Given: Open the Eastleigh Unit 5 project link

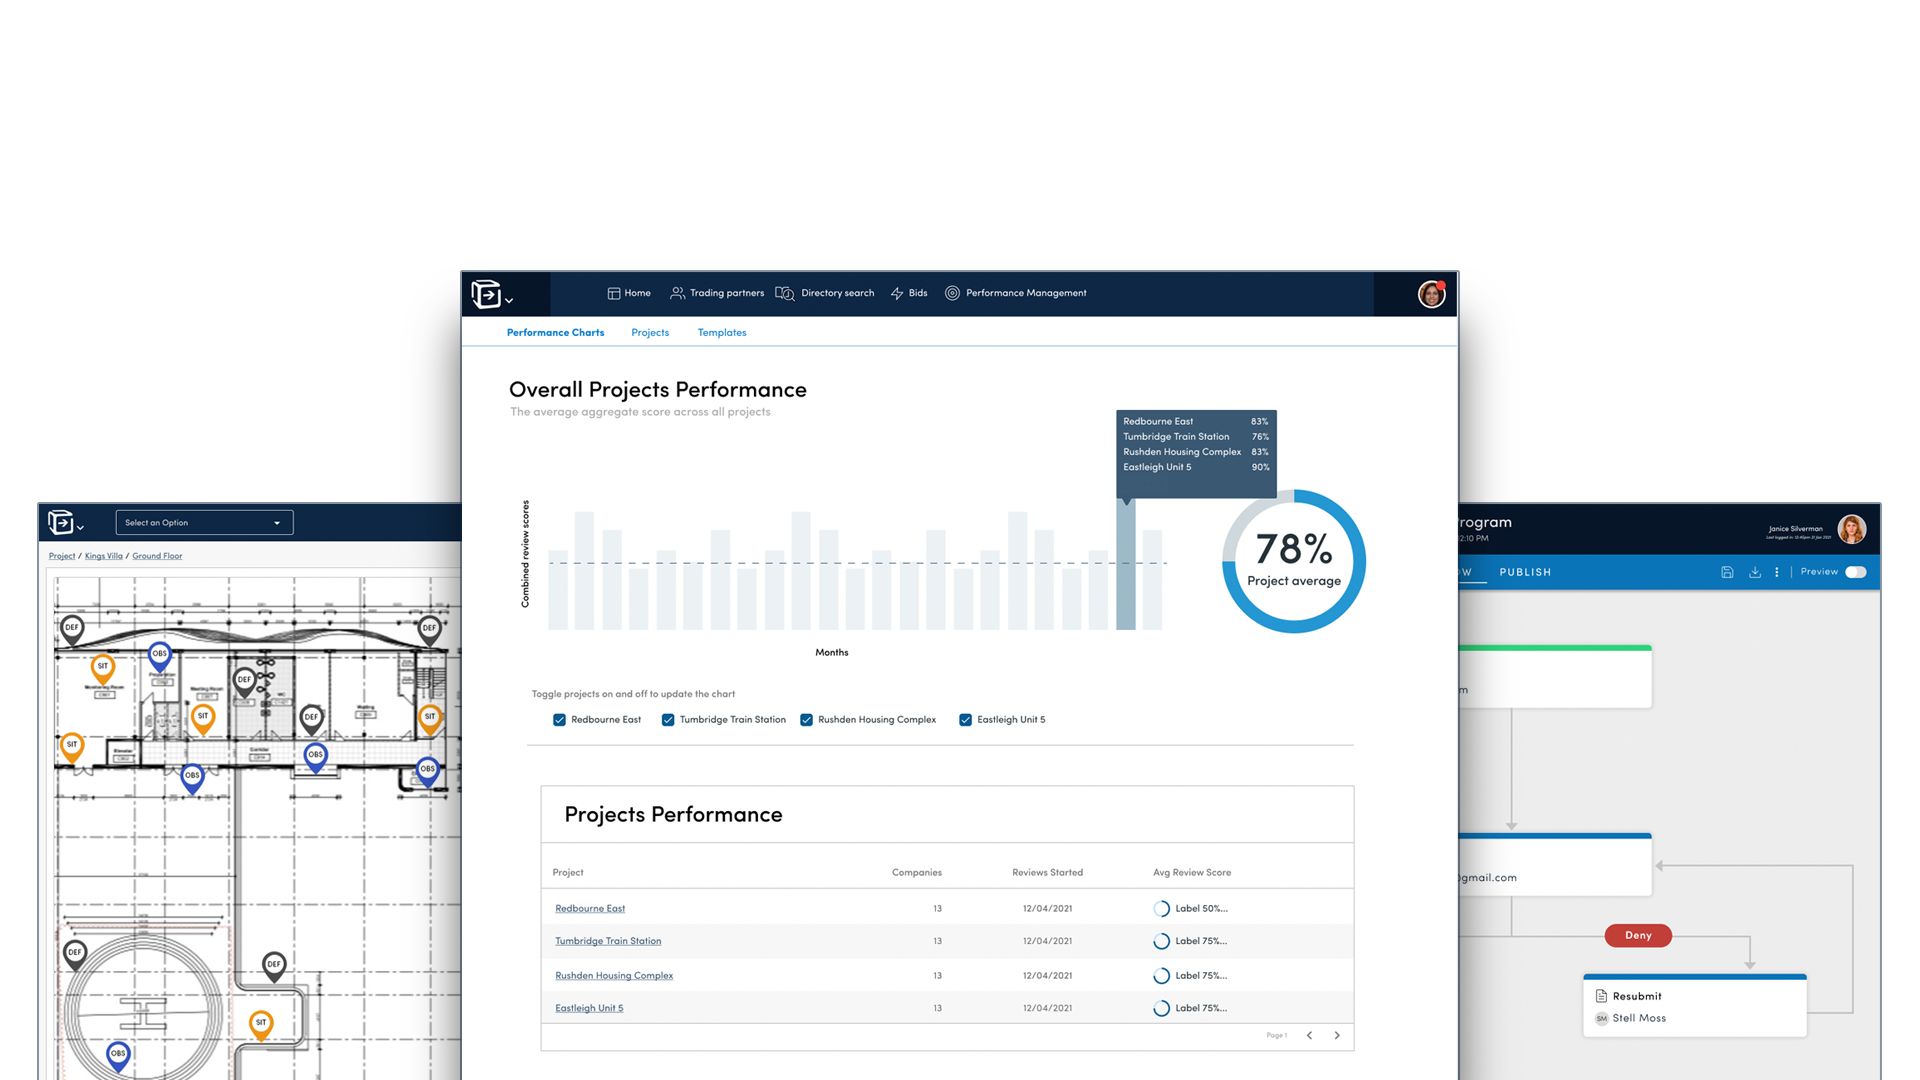Looking at the screenshot, I should [589, 1008].
